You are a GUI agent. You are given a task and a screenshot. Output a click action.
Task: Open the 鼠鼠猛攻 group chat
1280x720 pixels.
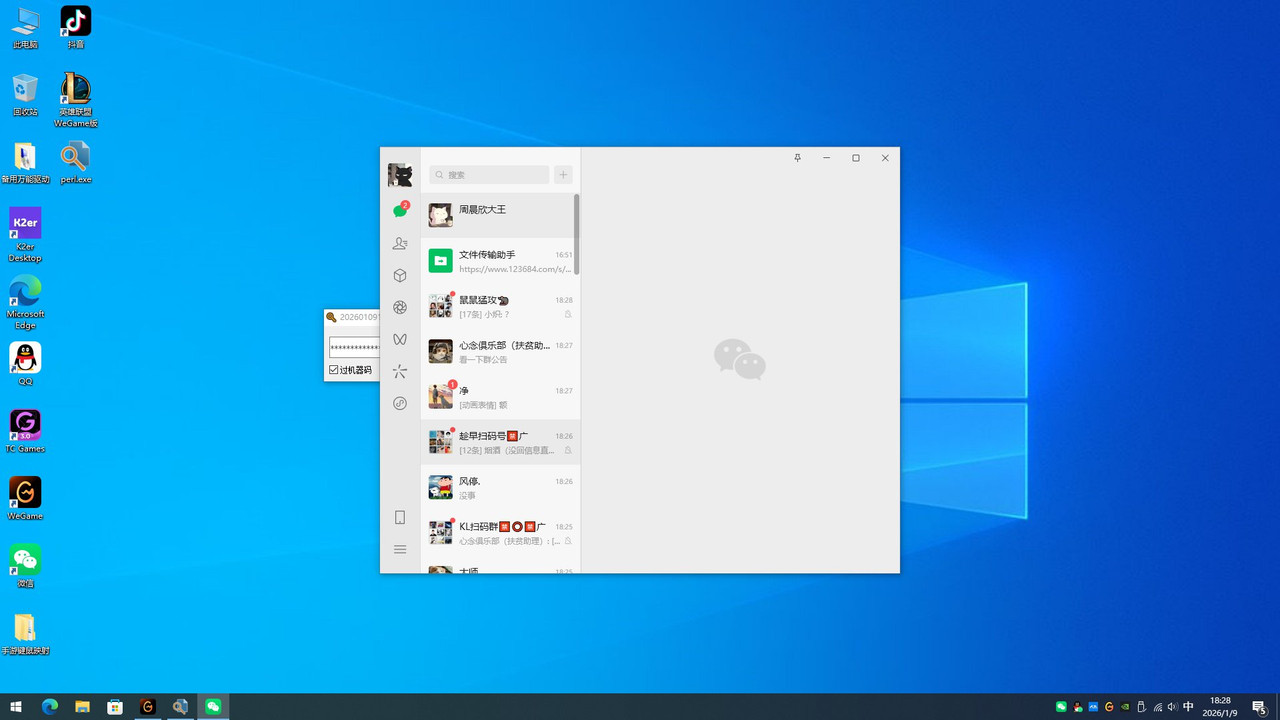500,306
